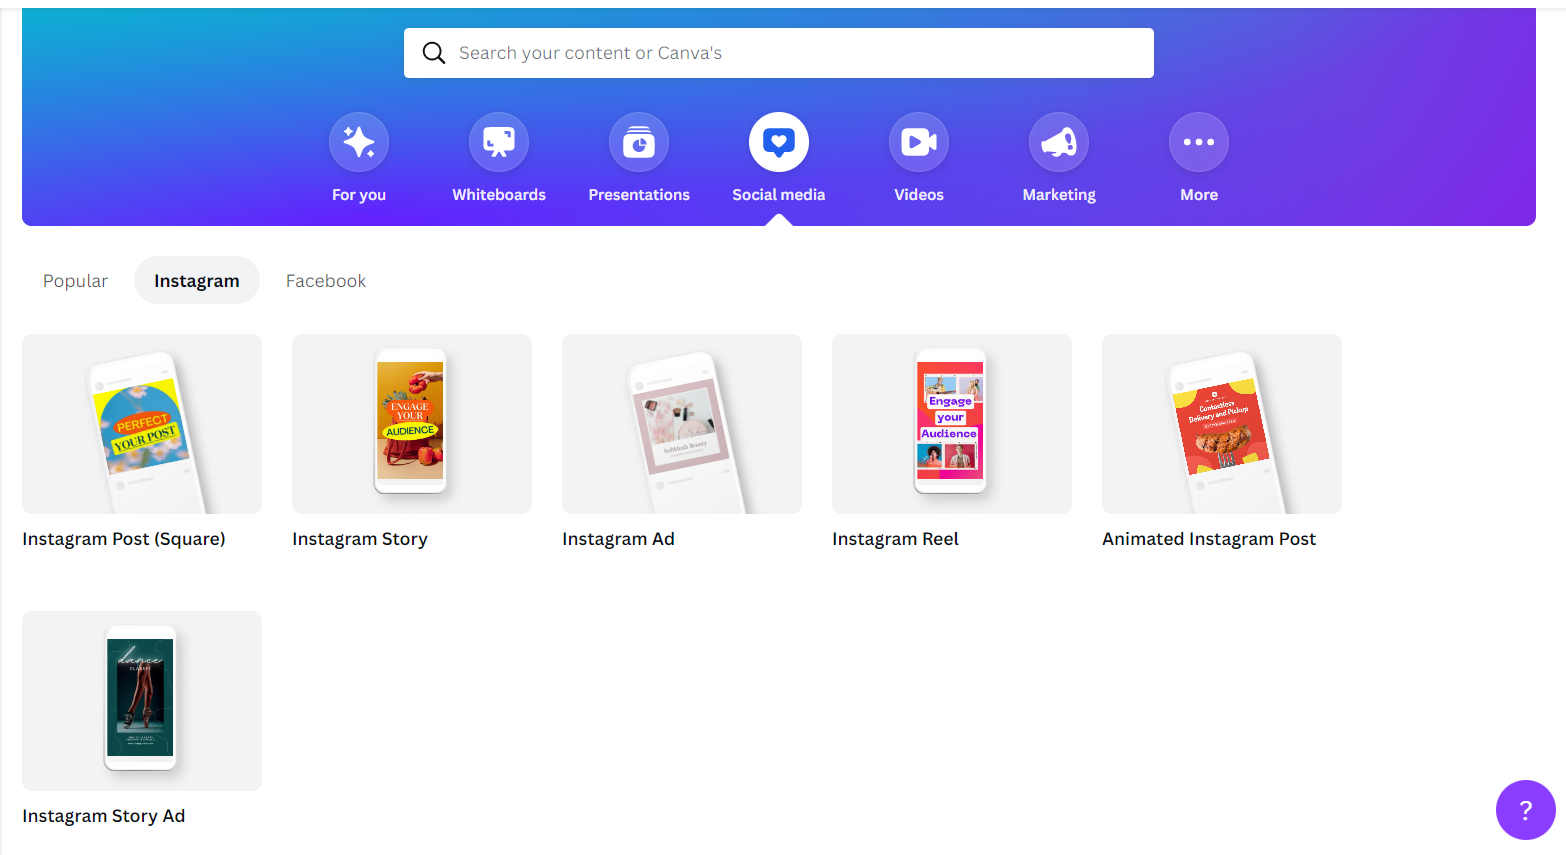Switch to the Facebook tab
The width and height of the screenshot is (1566, 855).
(326, 281)
